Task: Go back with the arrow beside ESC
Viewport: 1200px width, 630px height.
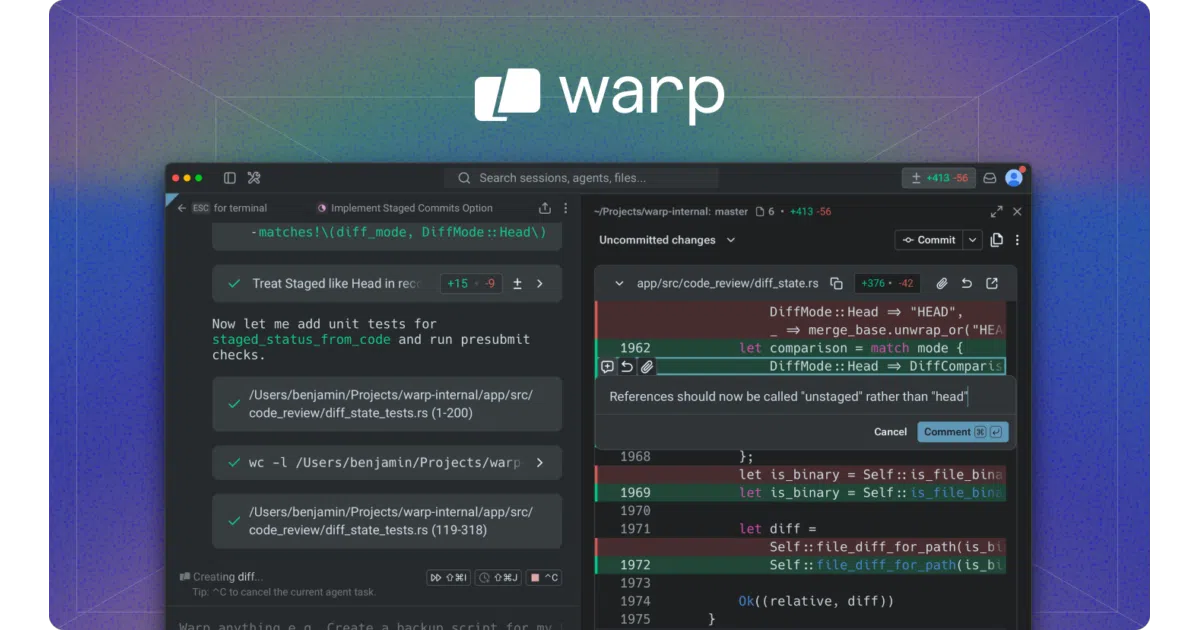Action: [x=181, y=208]
